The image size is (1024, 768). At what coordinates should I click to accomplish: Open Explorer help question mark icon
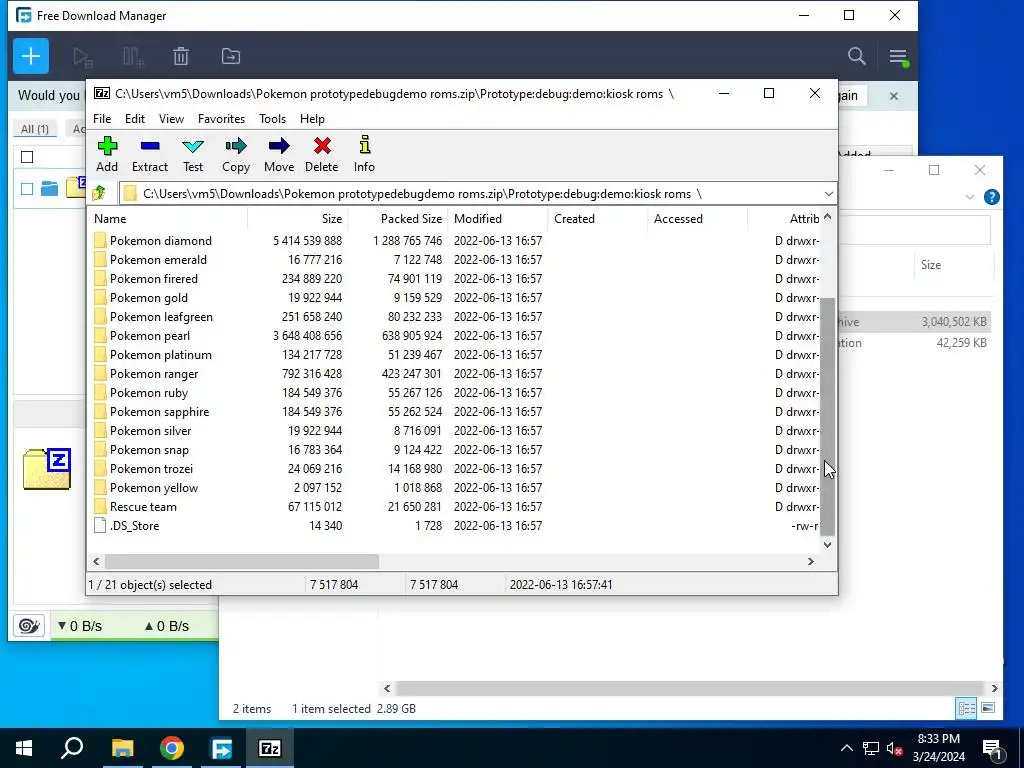(991, 197)
